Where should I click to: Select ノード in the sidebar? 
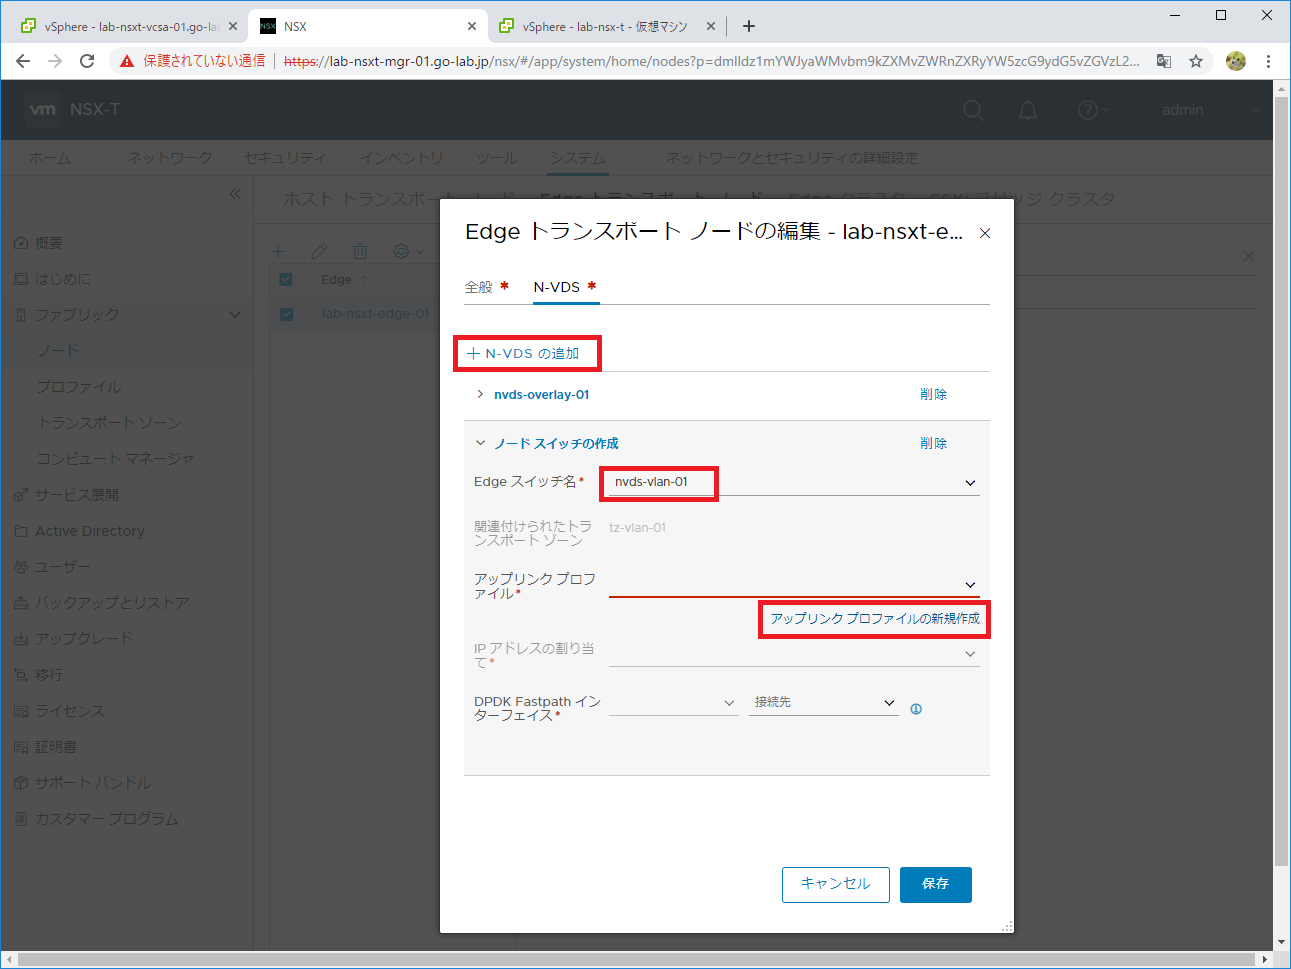(58, 351)
